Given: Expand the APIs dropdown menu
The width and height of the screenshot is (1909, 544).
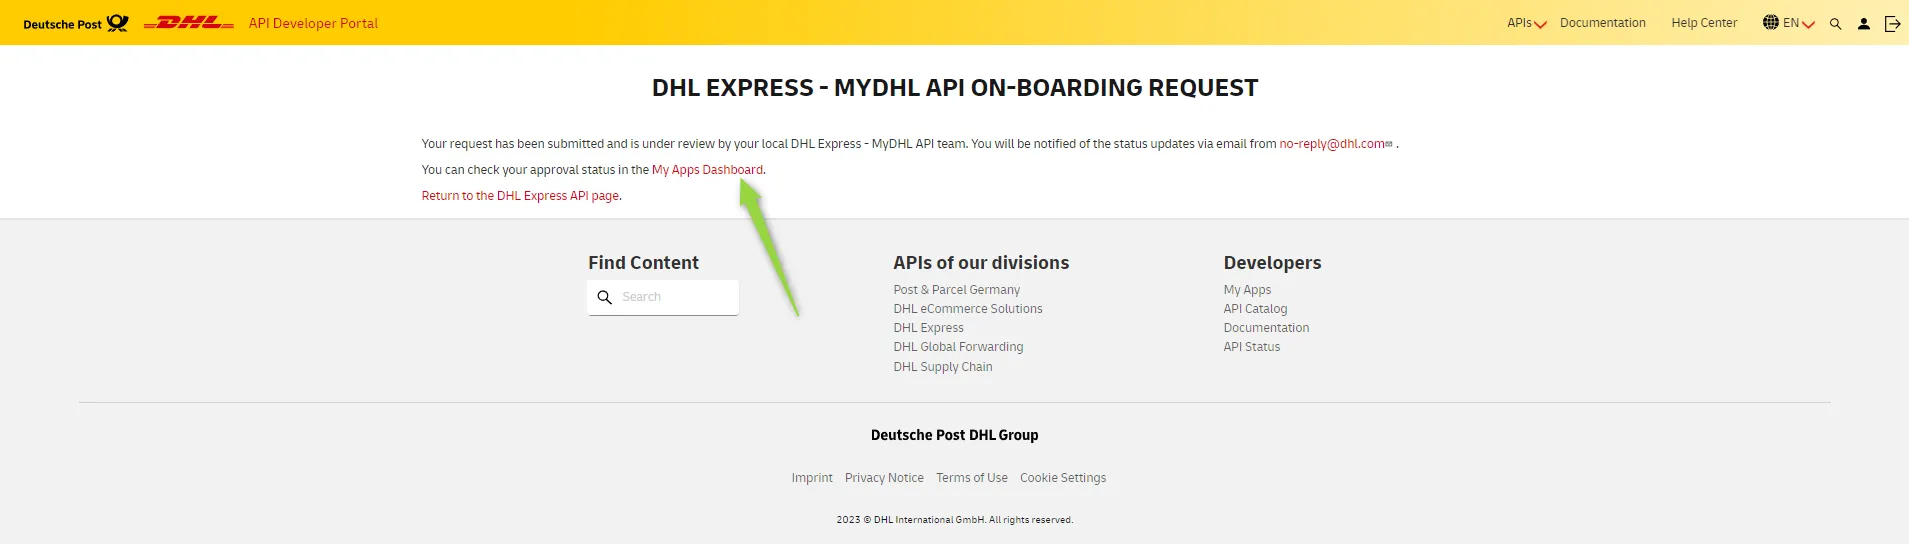Looking at the screenshot, I should point(1526,23).
